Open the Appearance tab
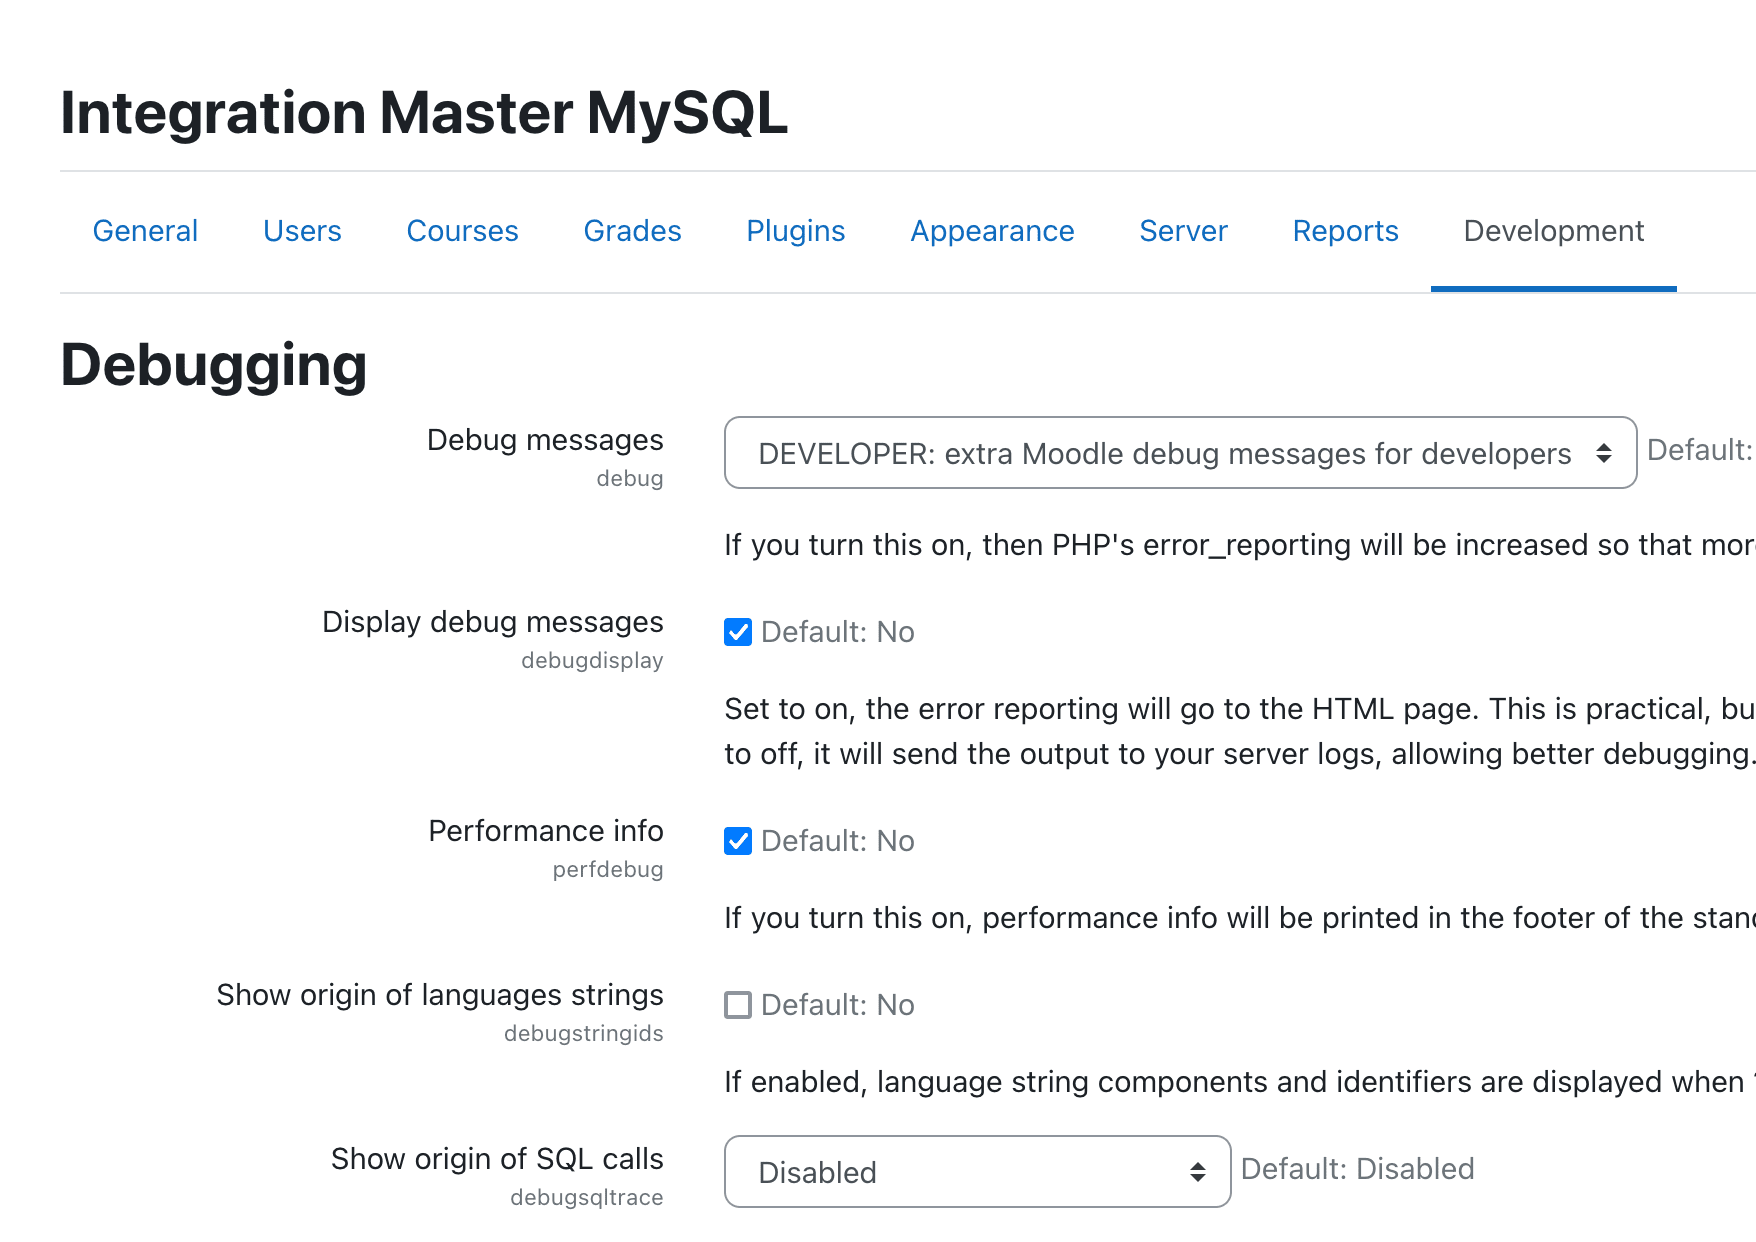 point(992,231)
